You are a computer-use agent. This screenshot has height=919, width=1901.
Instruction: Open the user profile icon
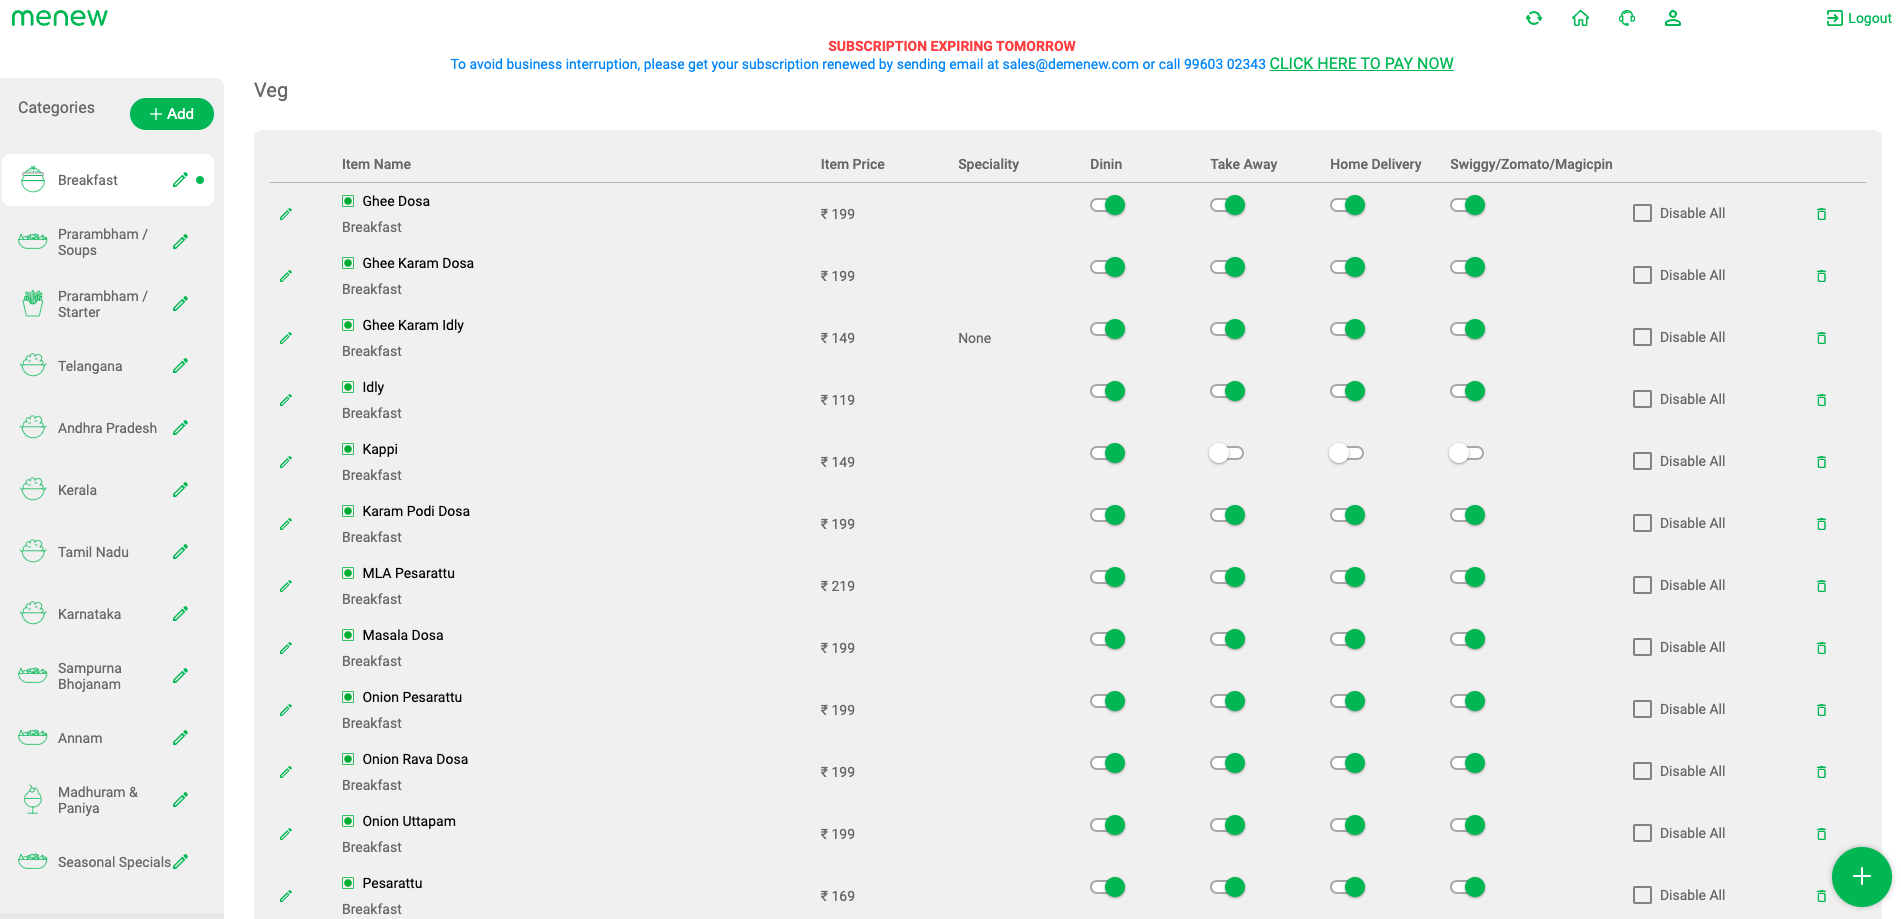pos(1672,18)
